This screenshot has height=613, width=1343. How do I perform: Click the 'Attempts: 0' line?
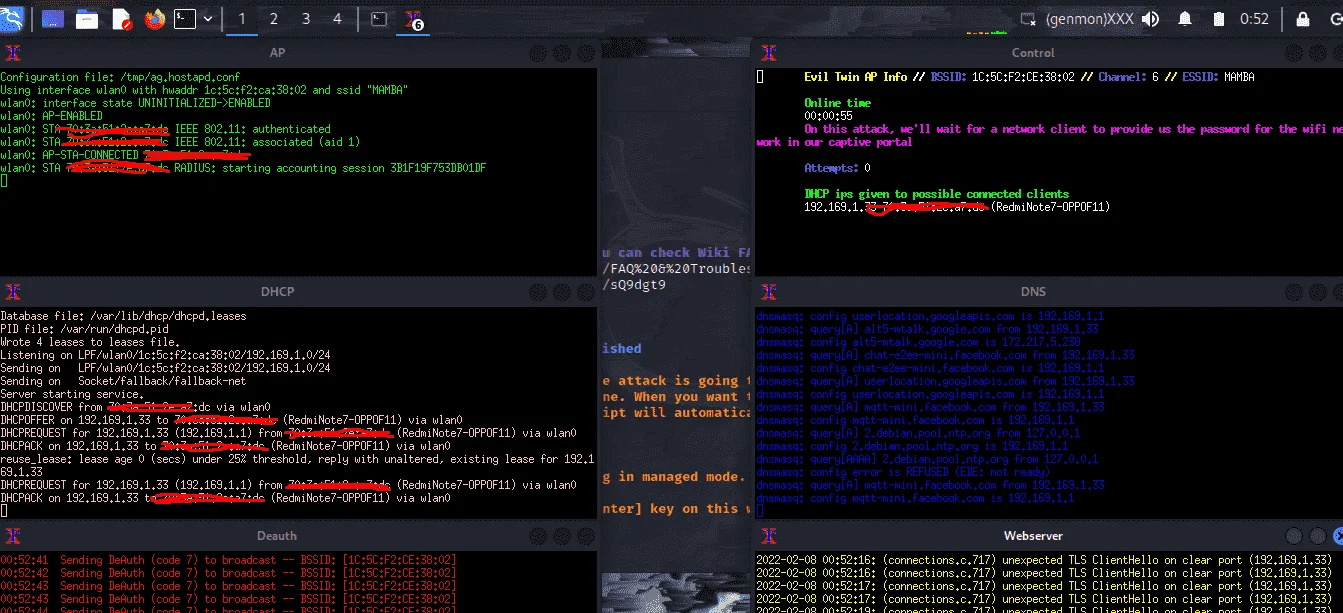[x=837, y=168]
